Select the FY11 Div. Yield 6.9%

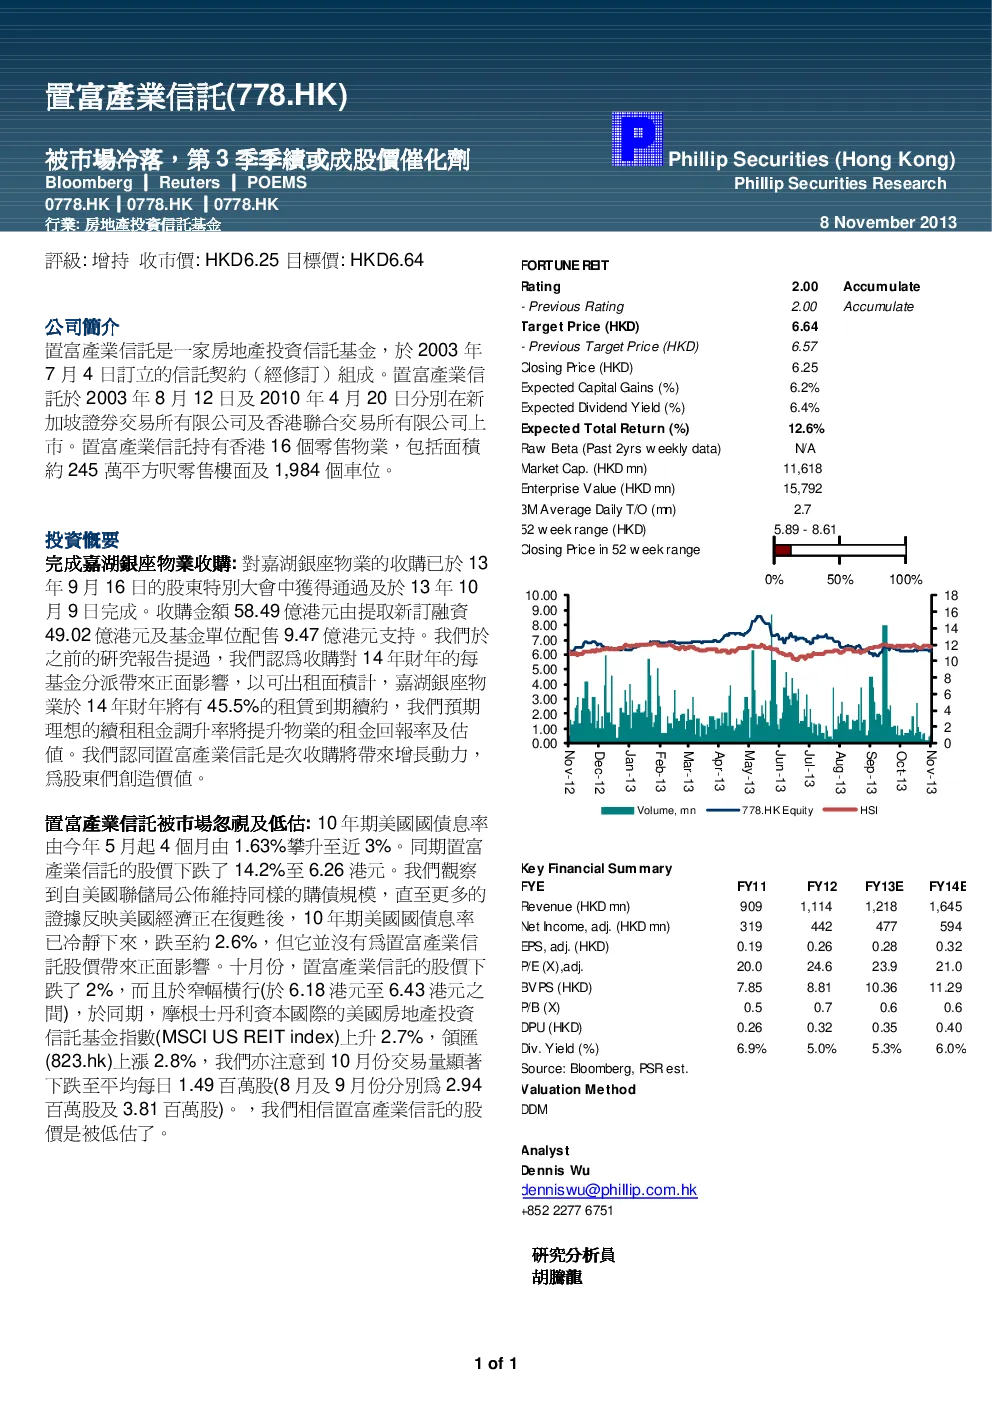[x=752, y=1048]
